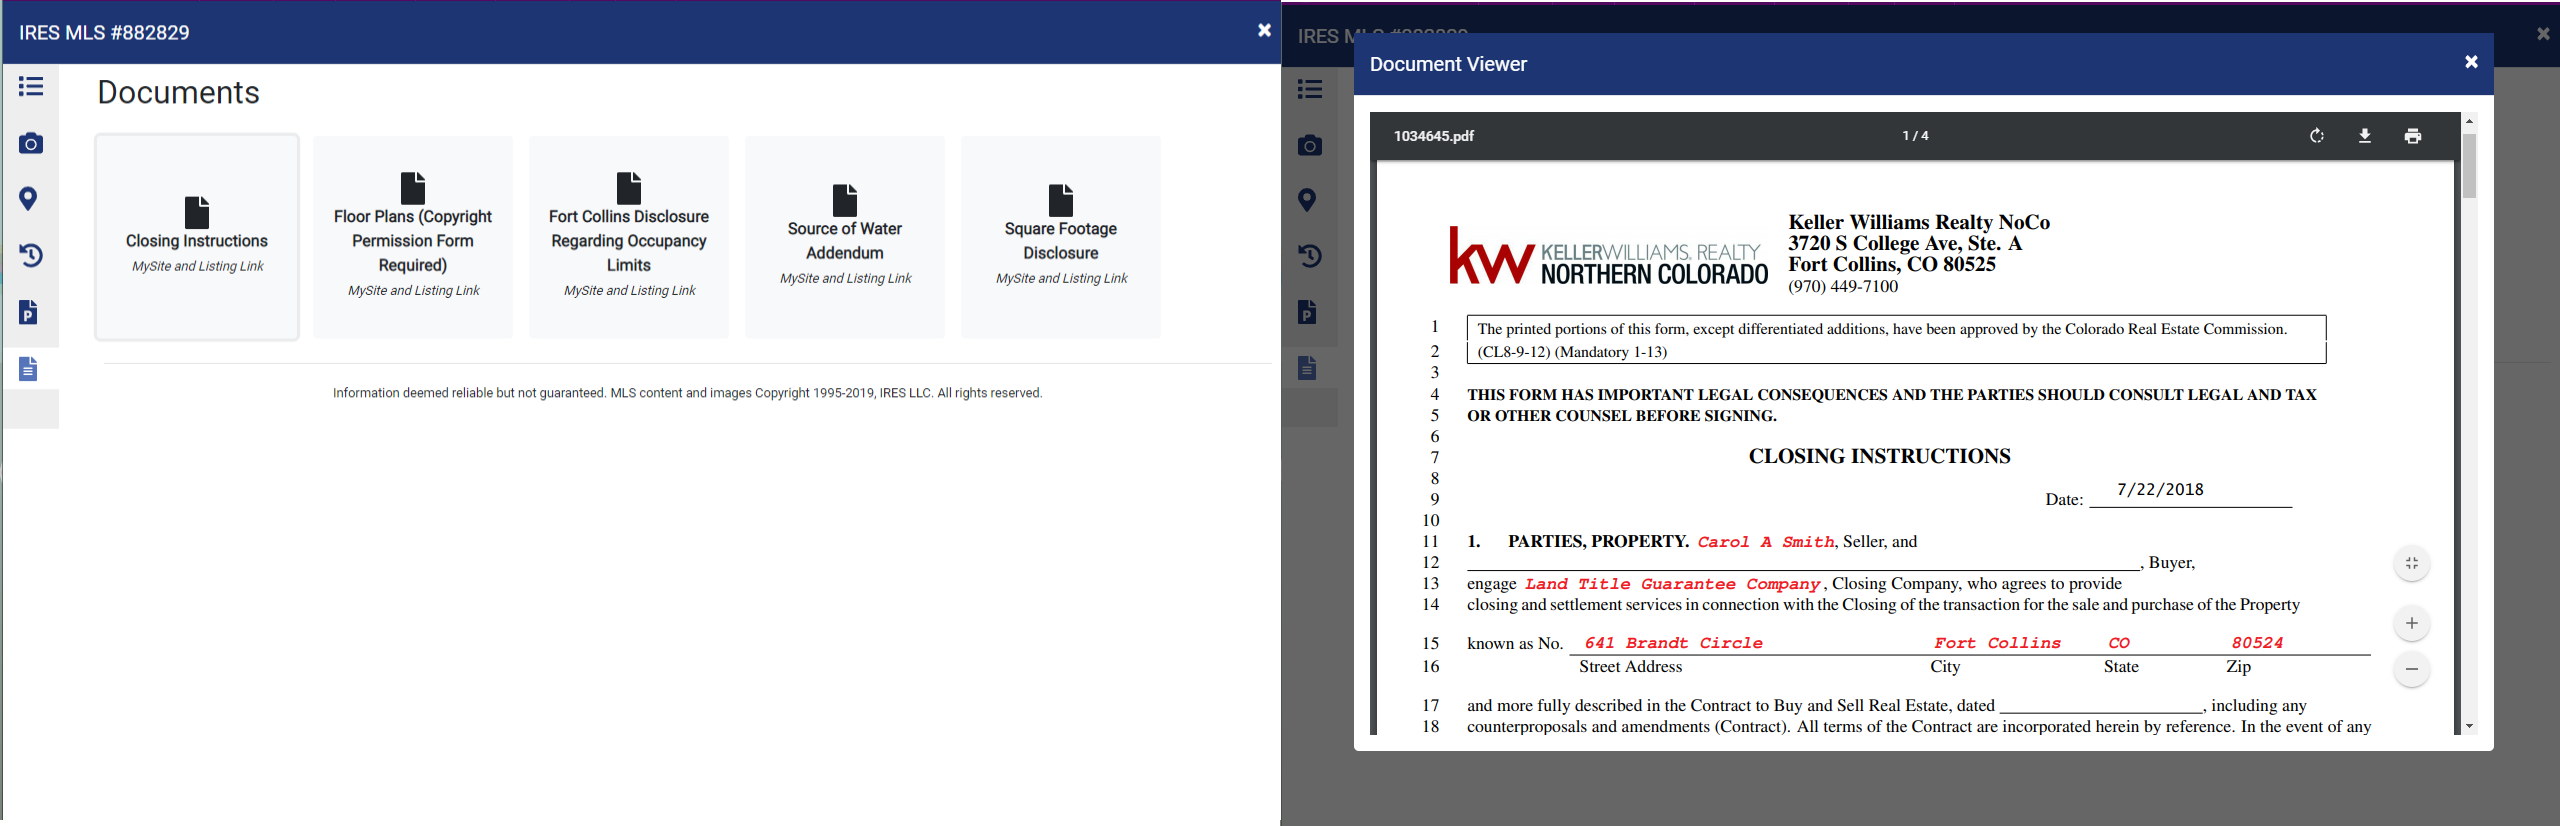The width and height of the screenshot is (2560, 826).
Task: Open Floor Plans Copyright Permission document
Action: [x=413, y=237]
